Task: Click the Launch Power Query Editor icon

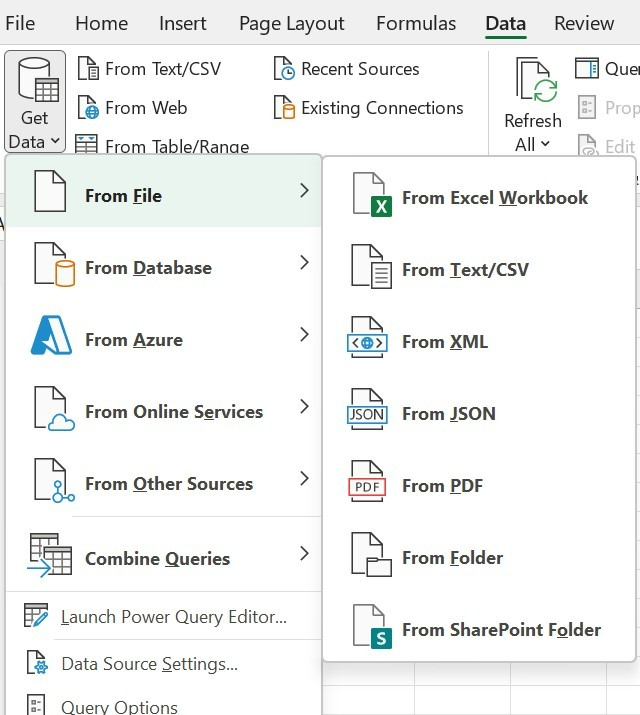Action: coord(36,615)
